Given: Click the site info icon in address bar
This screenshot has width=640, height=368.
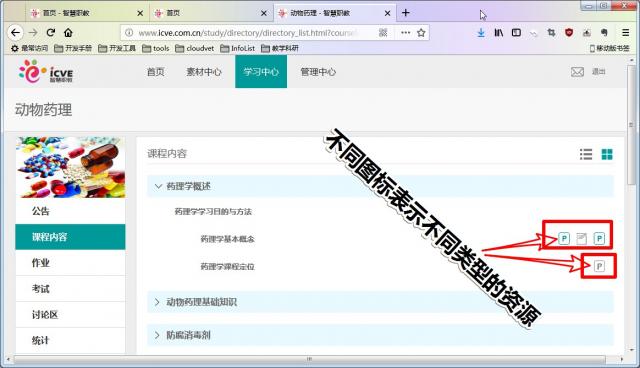Looking at the screenshot, I should point(129,33).
